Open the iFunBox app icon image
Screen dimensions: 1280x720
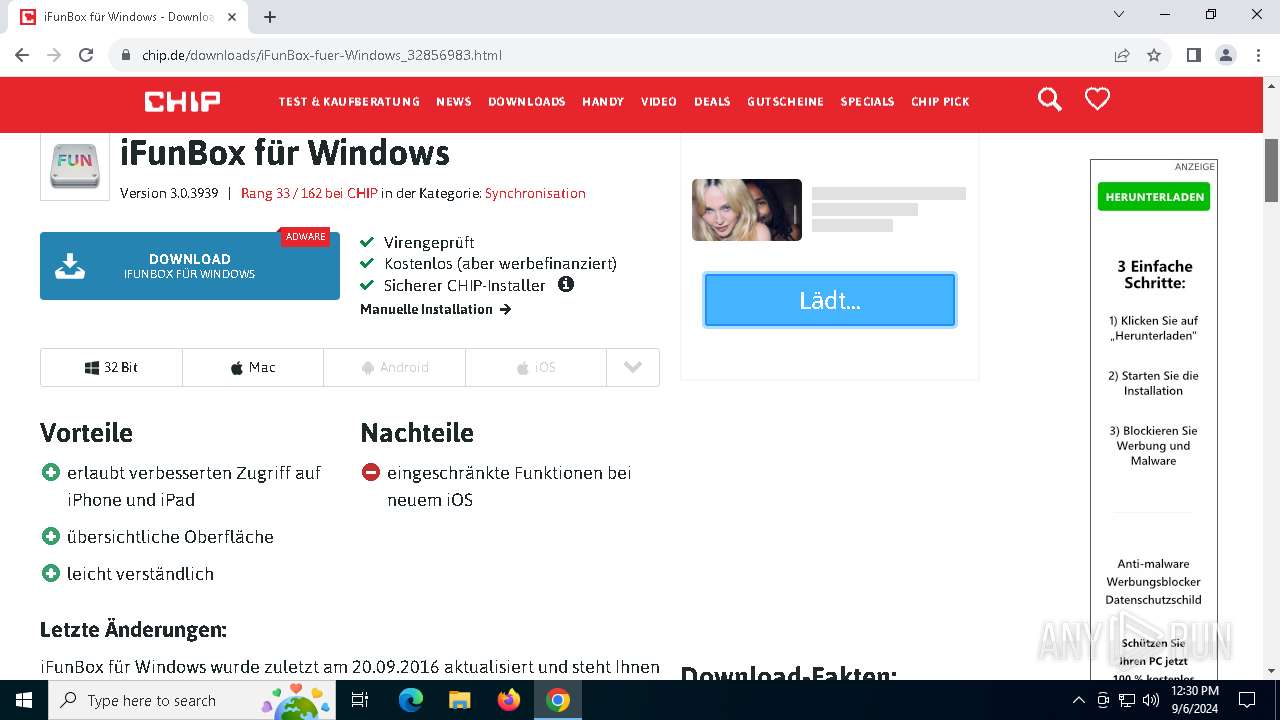pos(75,166)
